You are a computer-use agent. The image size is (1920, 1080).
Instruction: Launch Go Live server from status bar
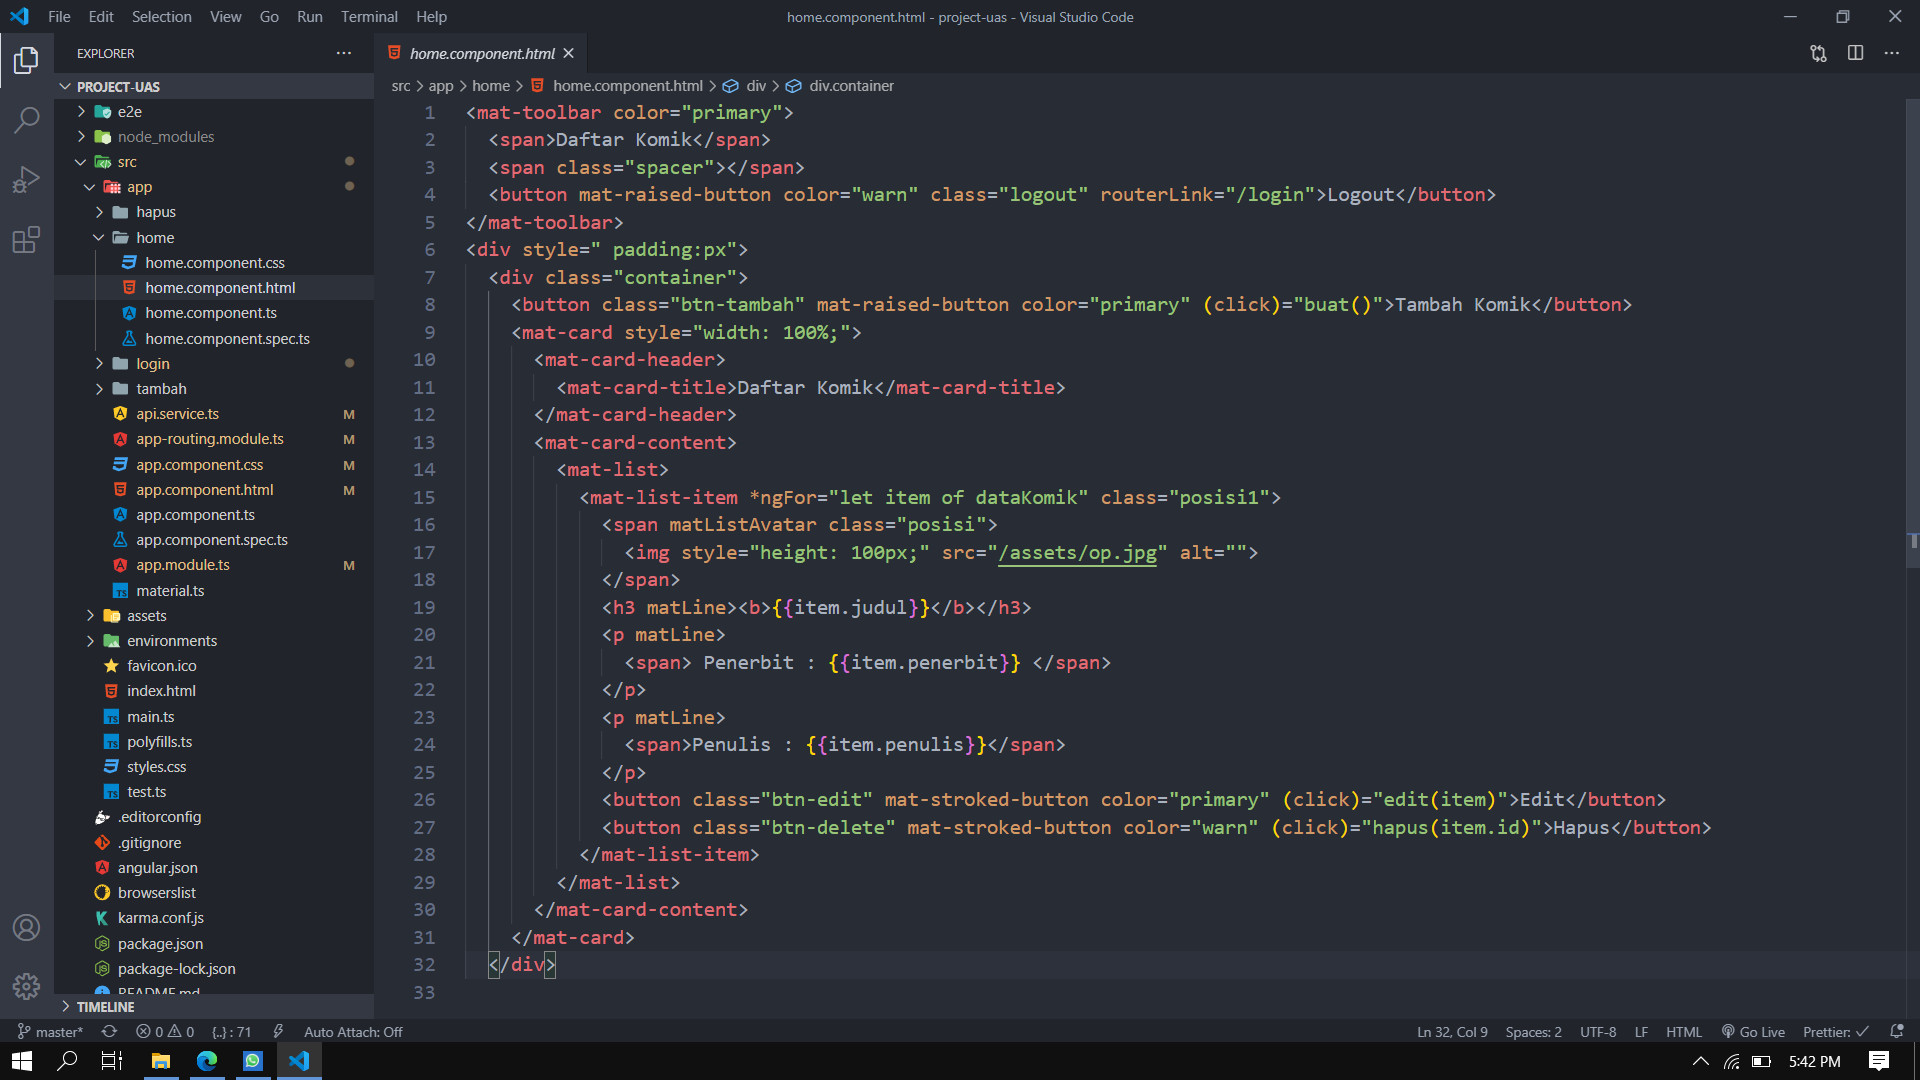click(x=1753, y=1031)
